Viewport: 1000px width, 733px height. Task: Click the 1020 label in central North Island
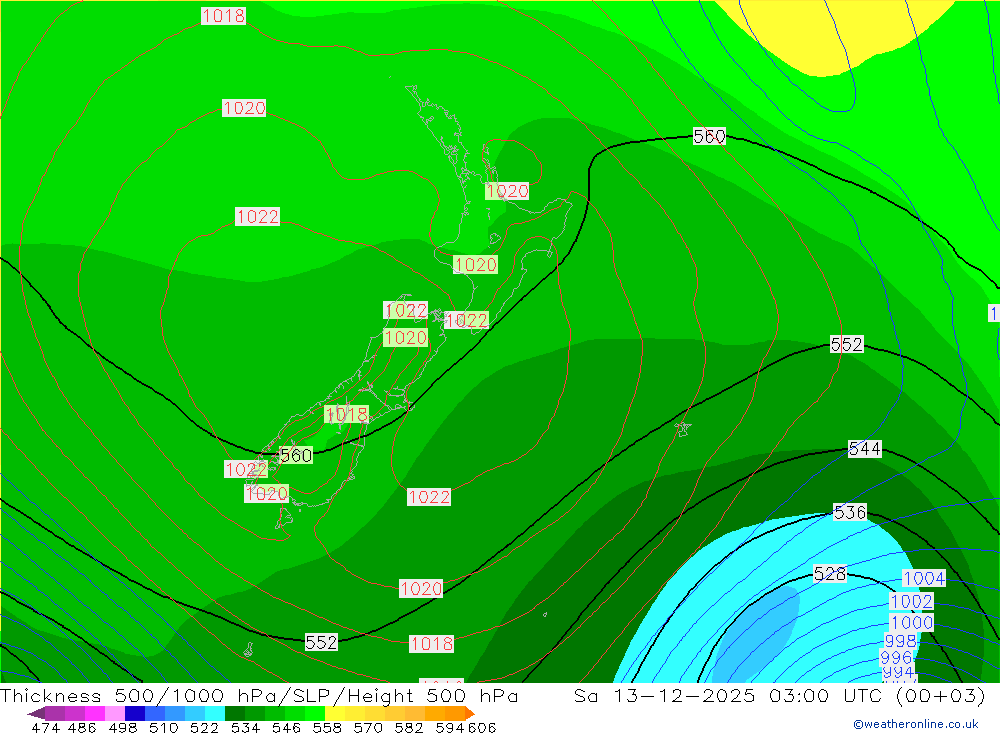tap(475, 265)
